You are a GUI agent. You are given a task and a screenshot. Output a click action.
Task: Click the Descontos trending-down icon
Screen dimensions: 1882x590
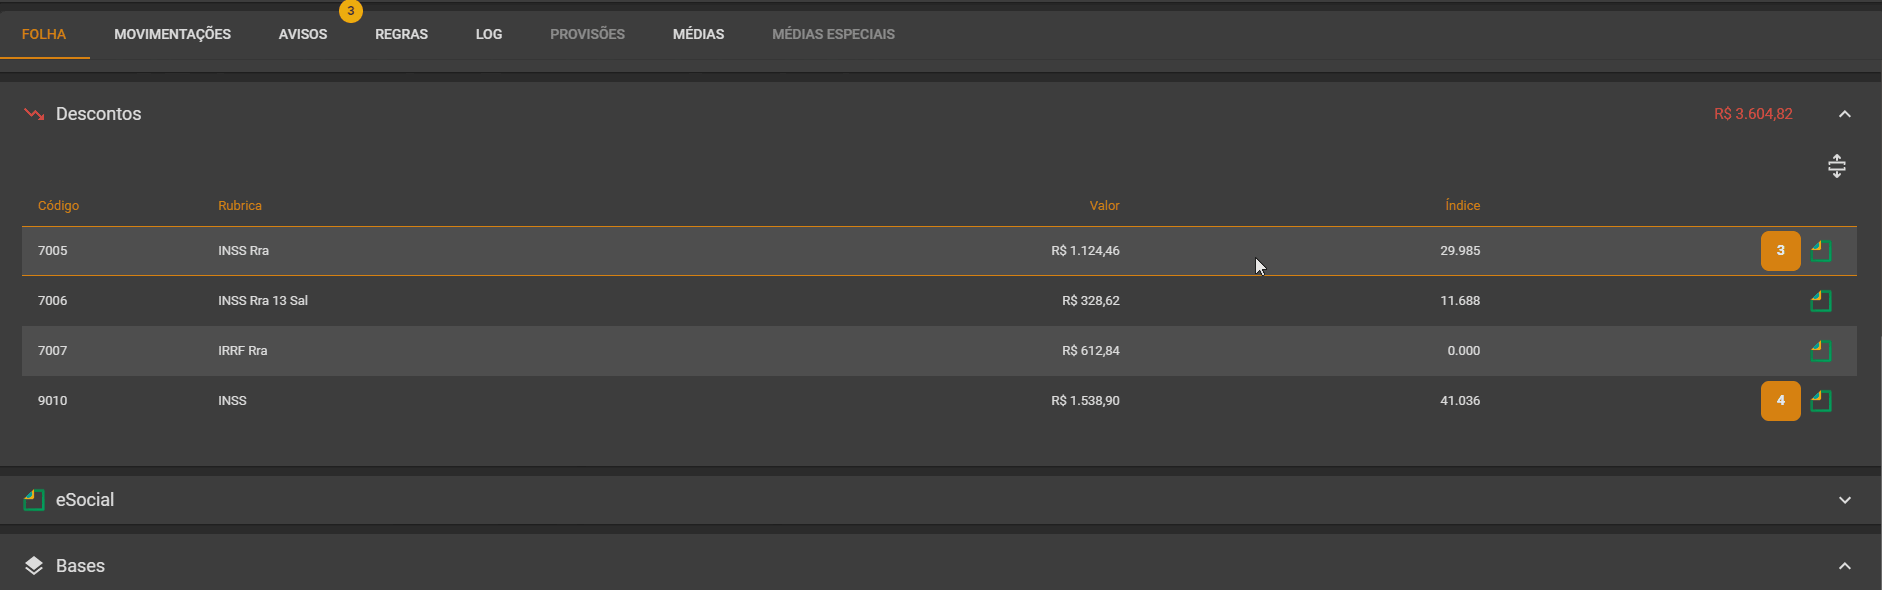tap(34, 114)
